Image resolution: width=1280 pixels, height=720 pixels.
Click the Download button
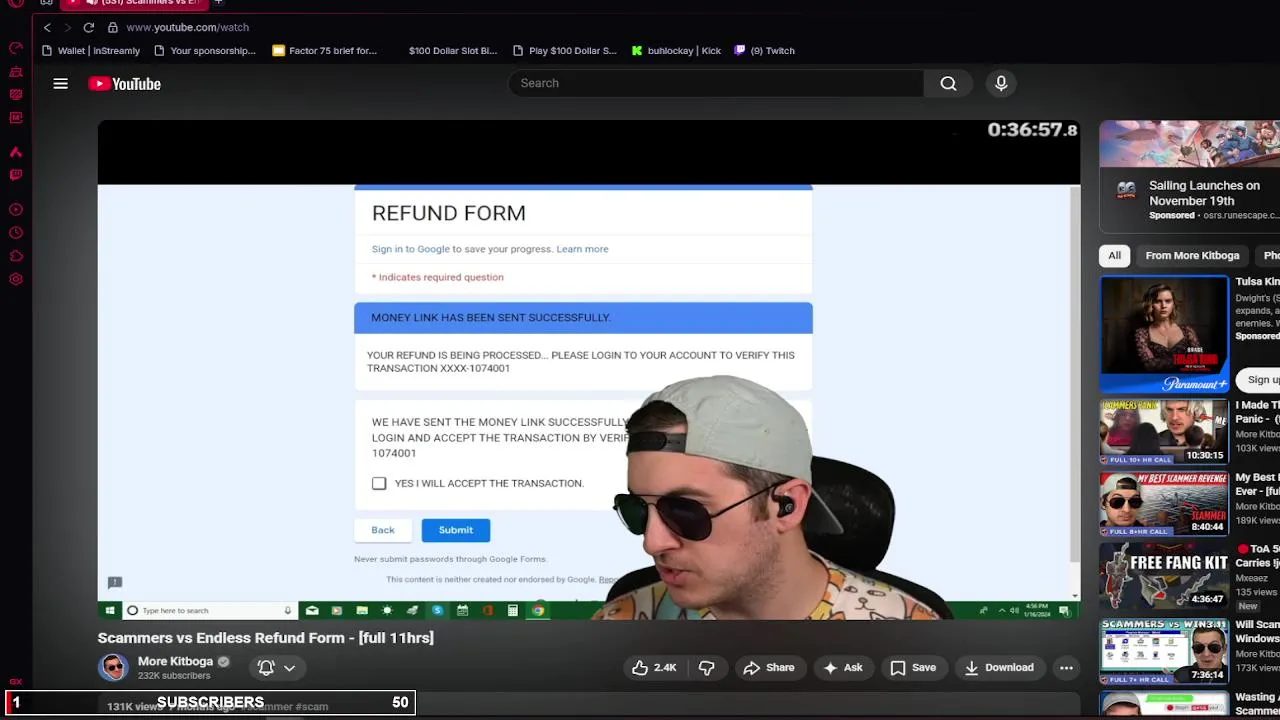[x=998, y=668]
